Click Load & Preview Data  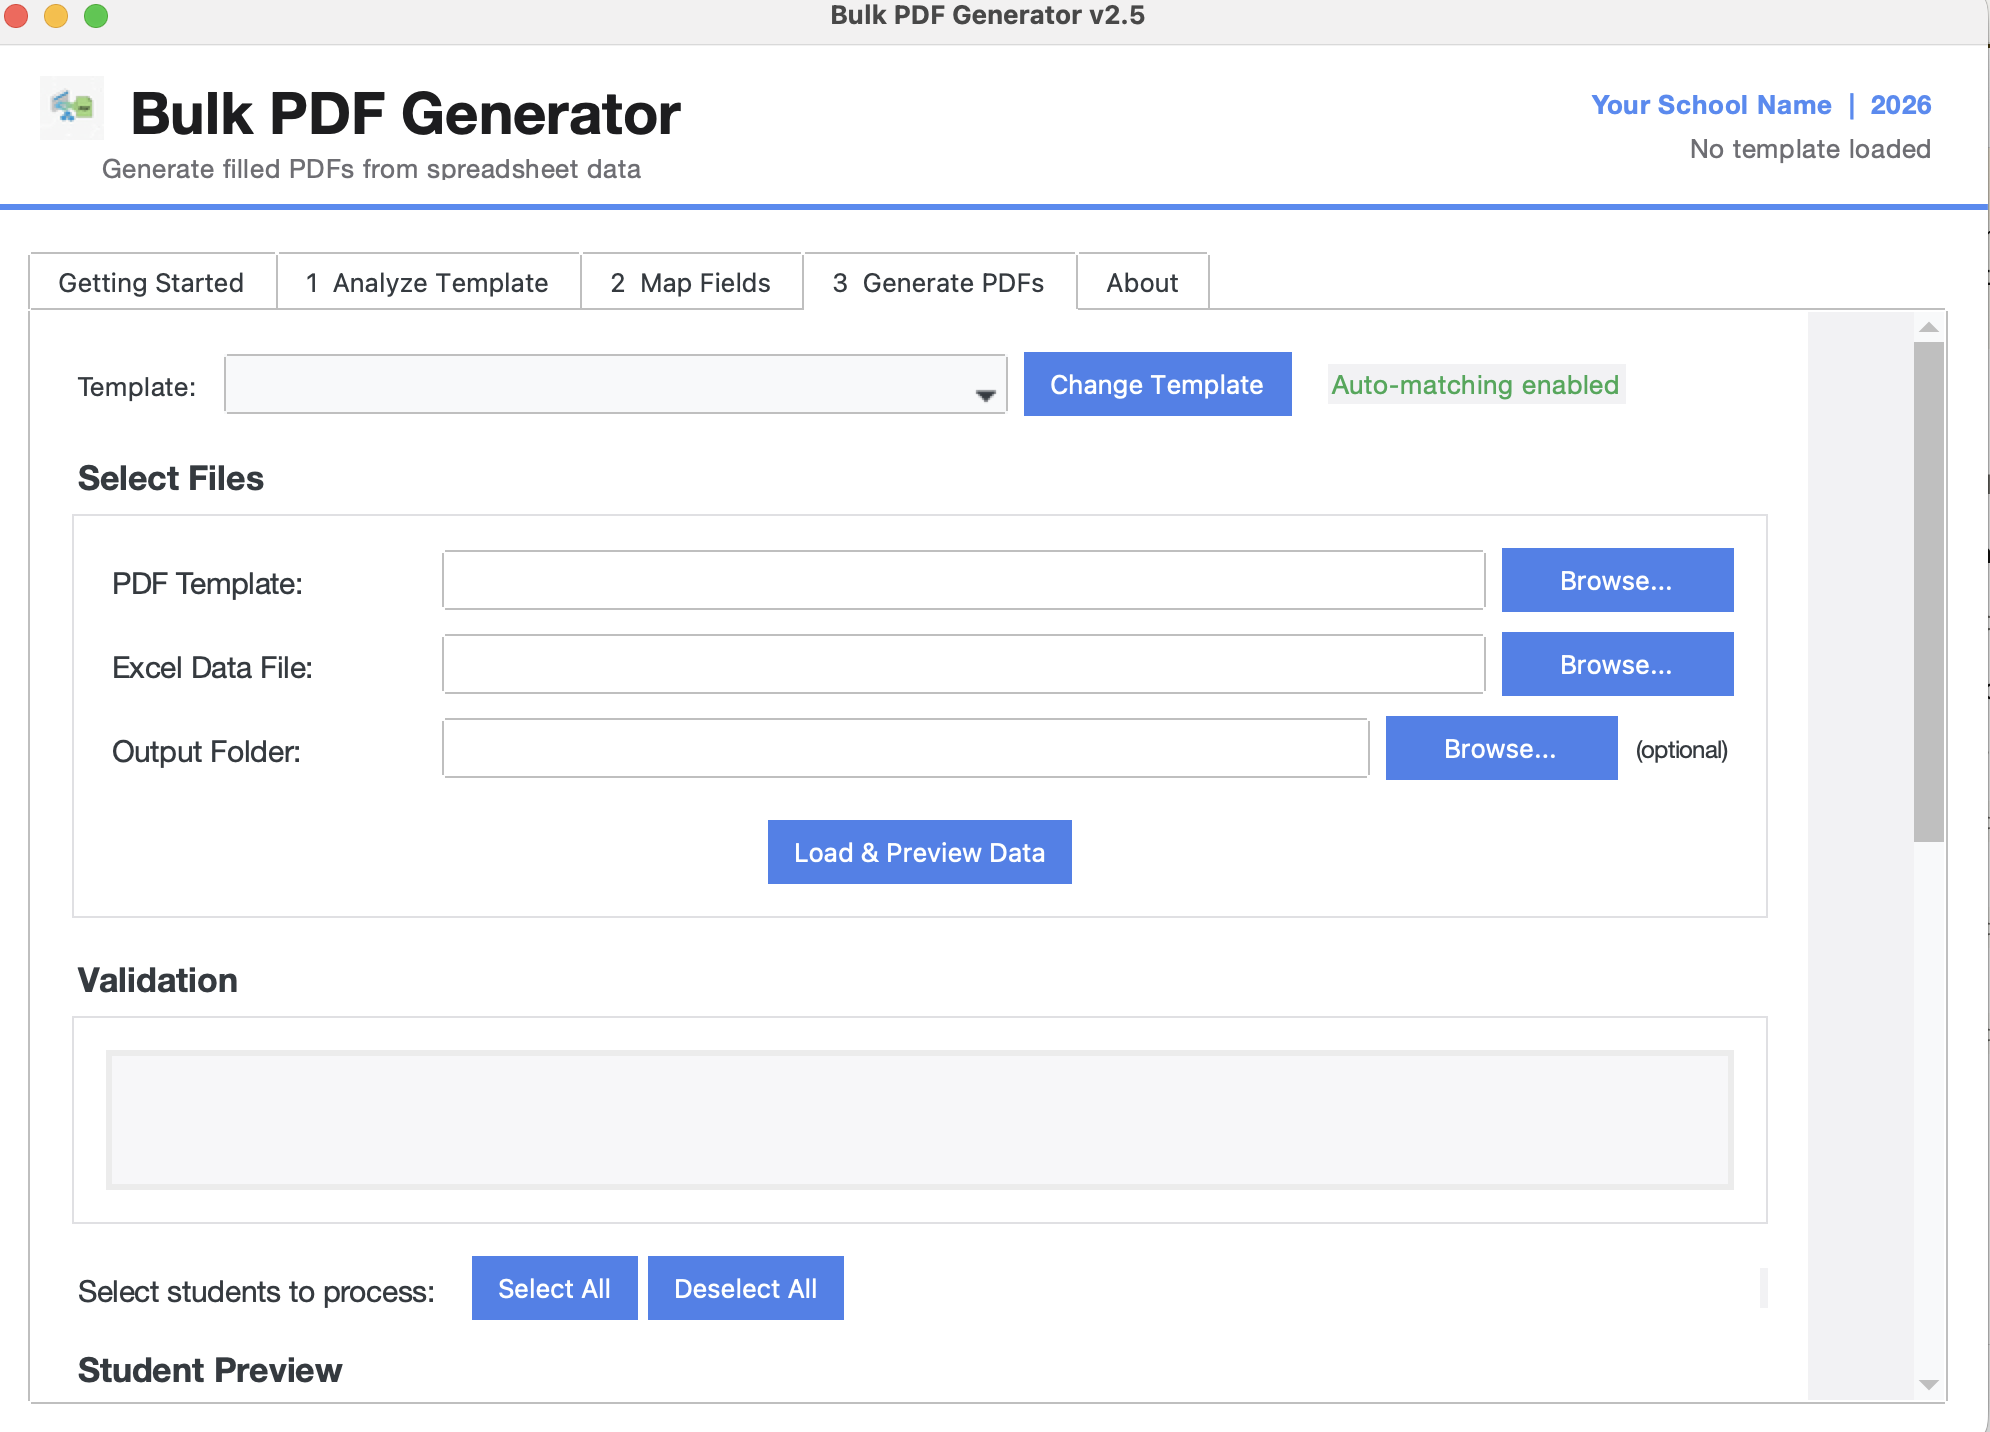click(x=918, y=851)
